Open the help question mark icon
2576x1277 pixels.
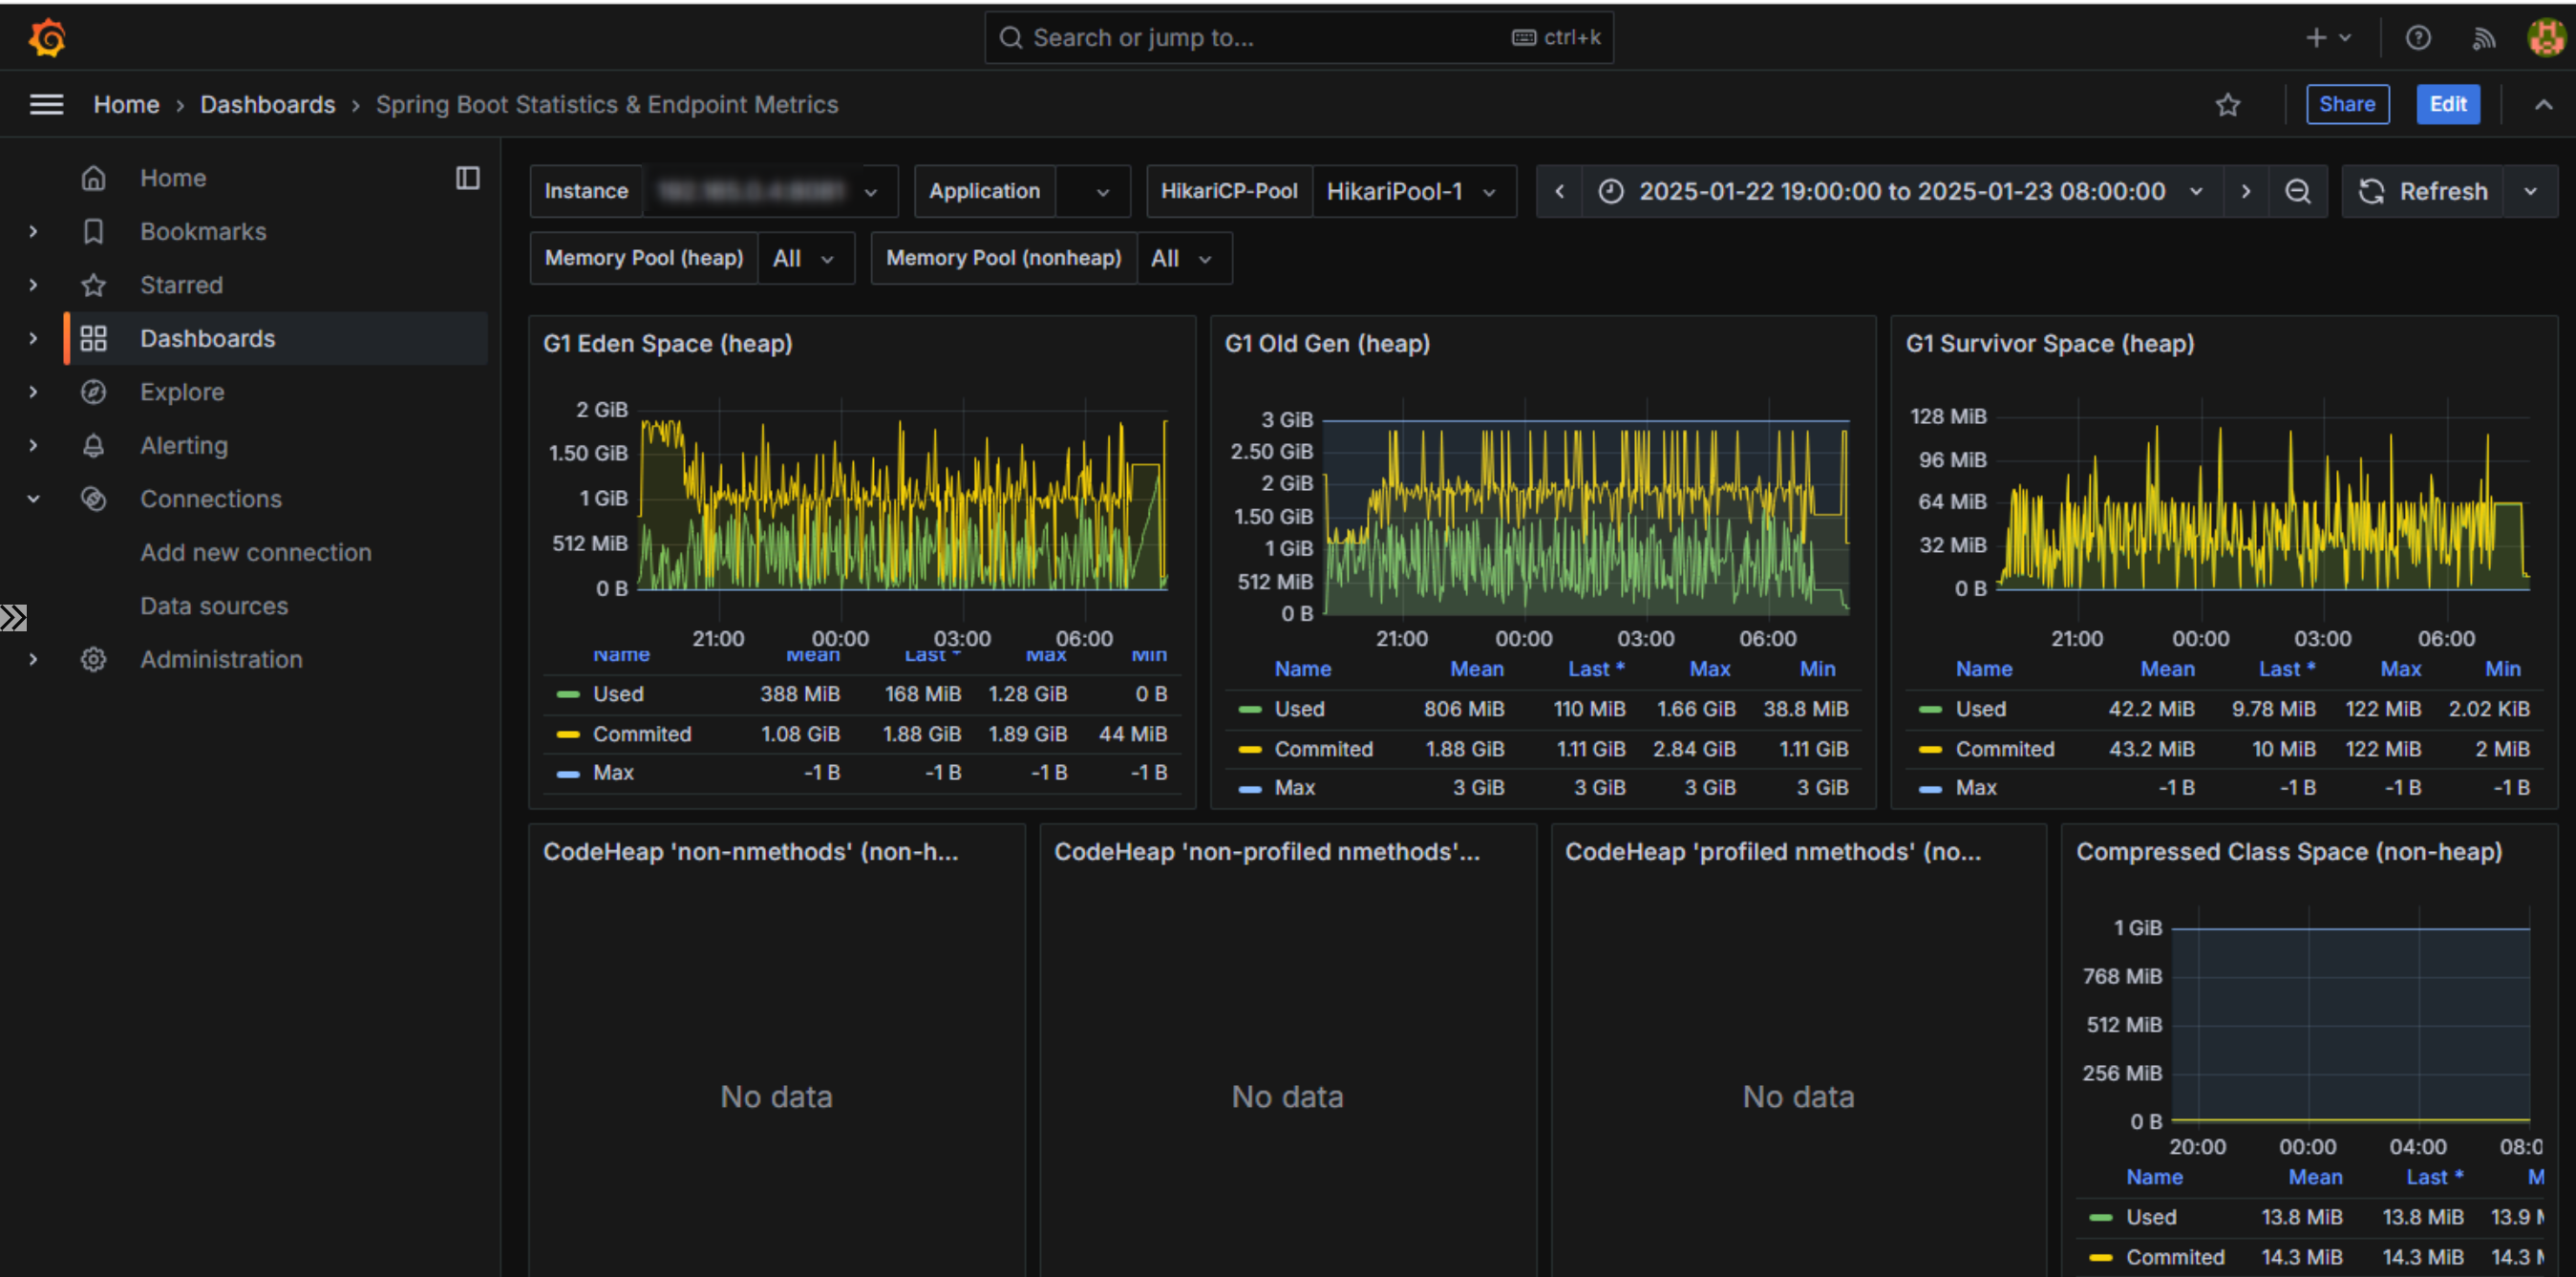(2417, 38)
